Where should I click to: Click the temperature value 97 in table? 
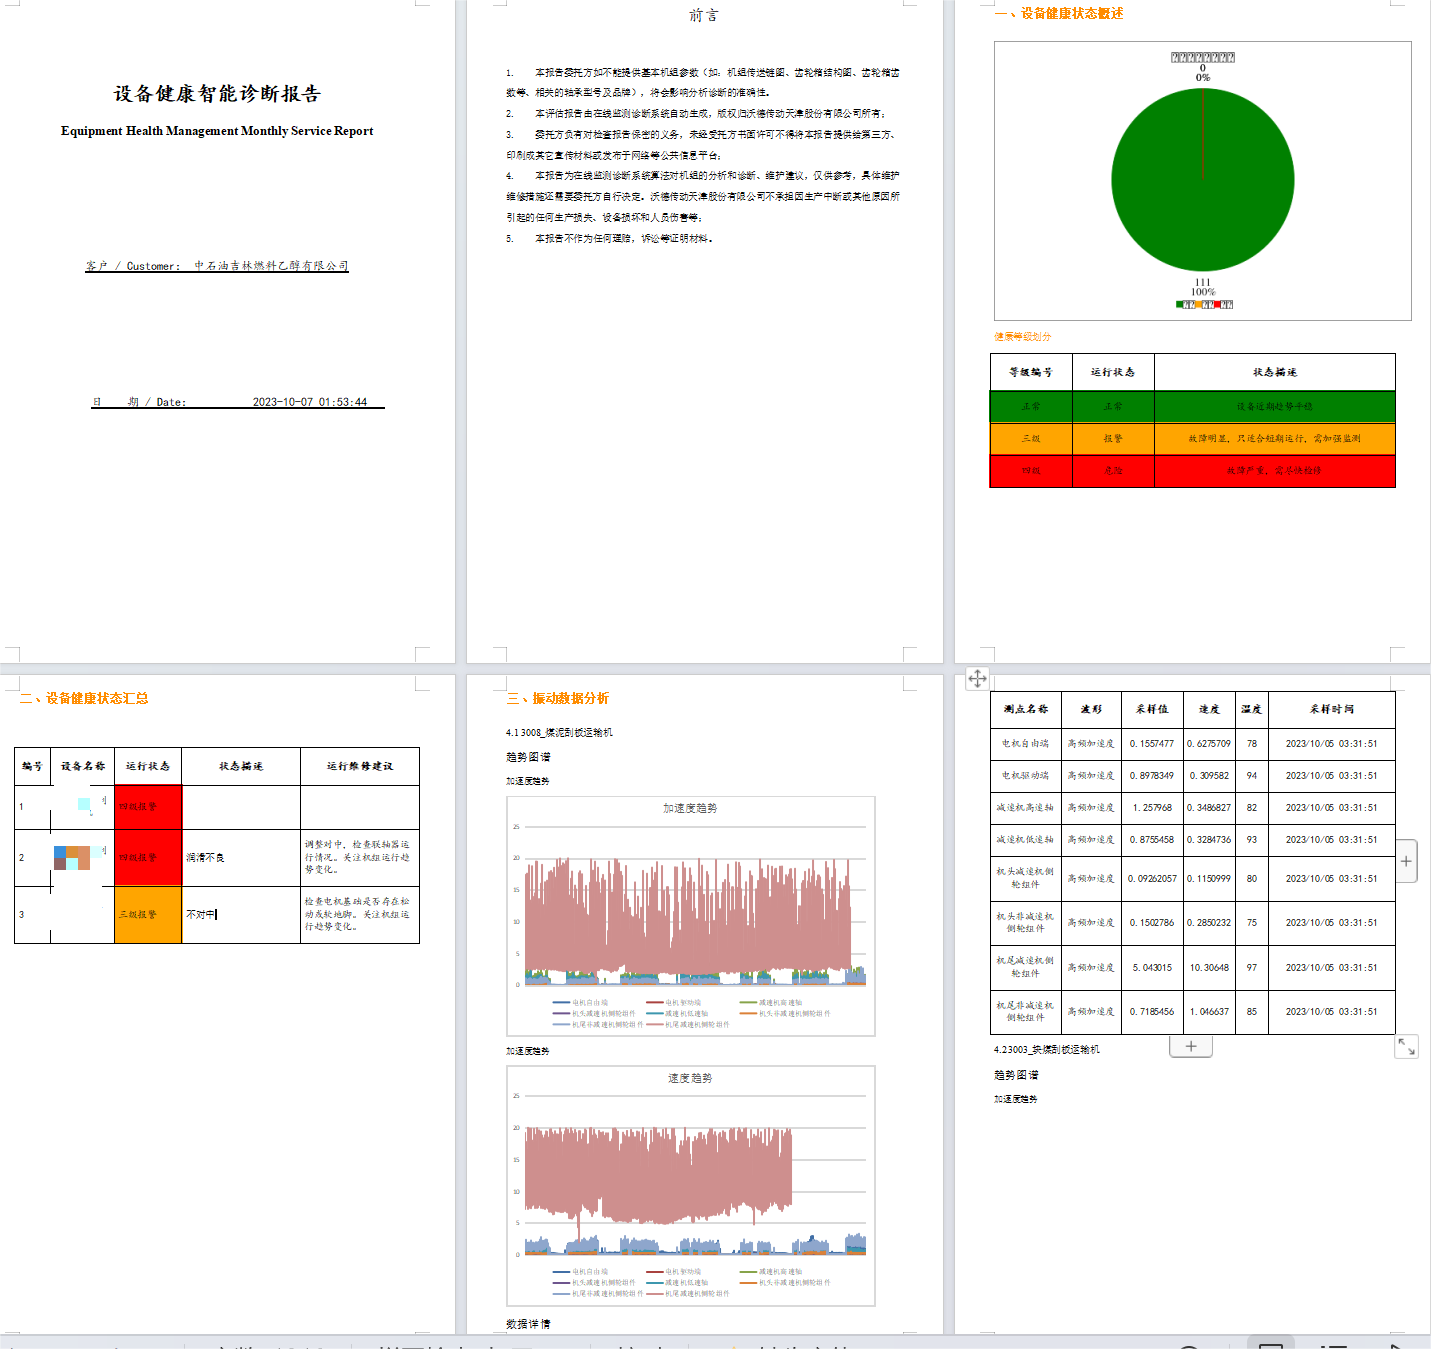tap(1251, 967)
